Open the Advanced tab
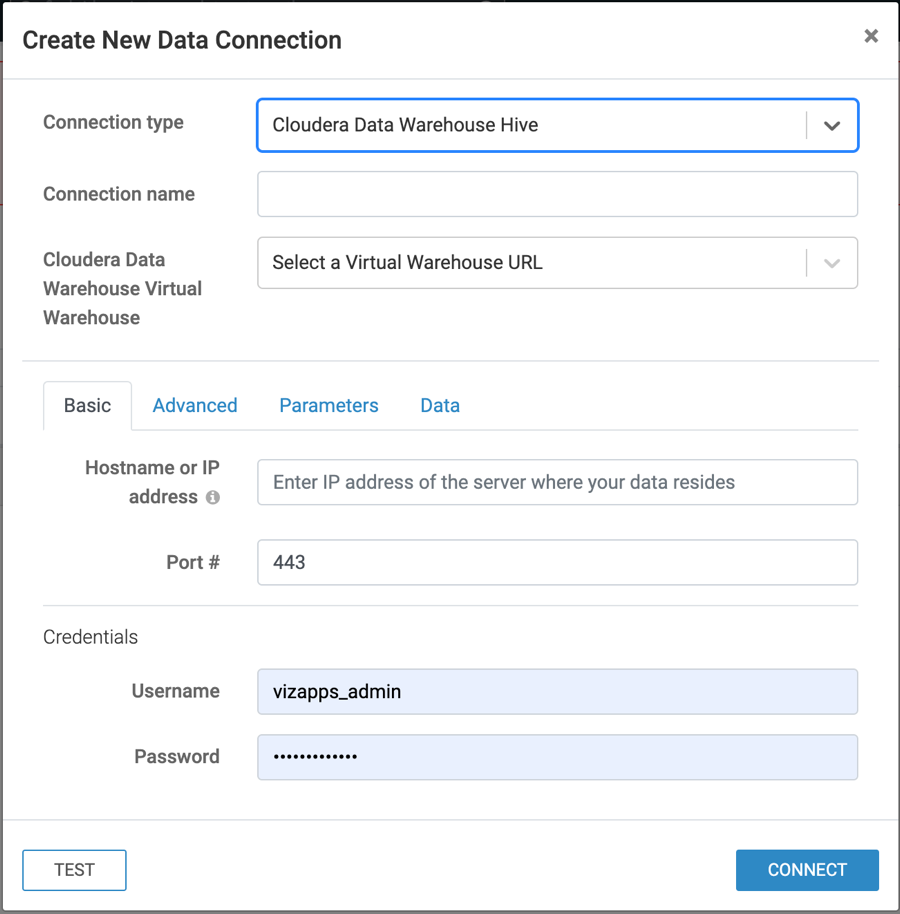900x914 pixels. point(195,405)
